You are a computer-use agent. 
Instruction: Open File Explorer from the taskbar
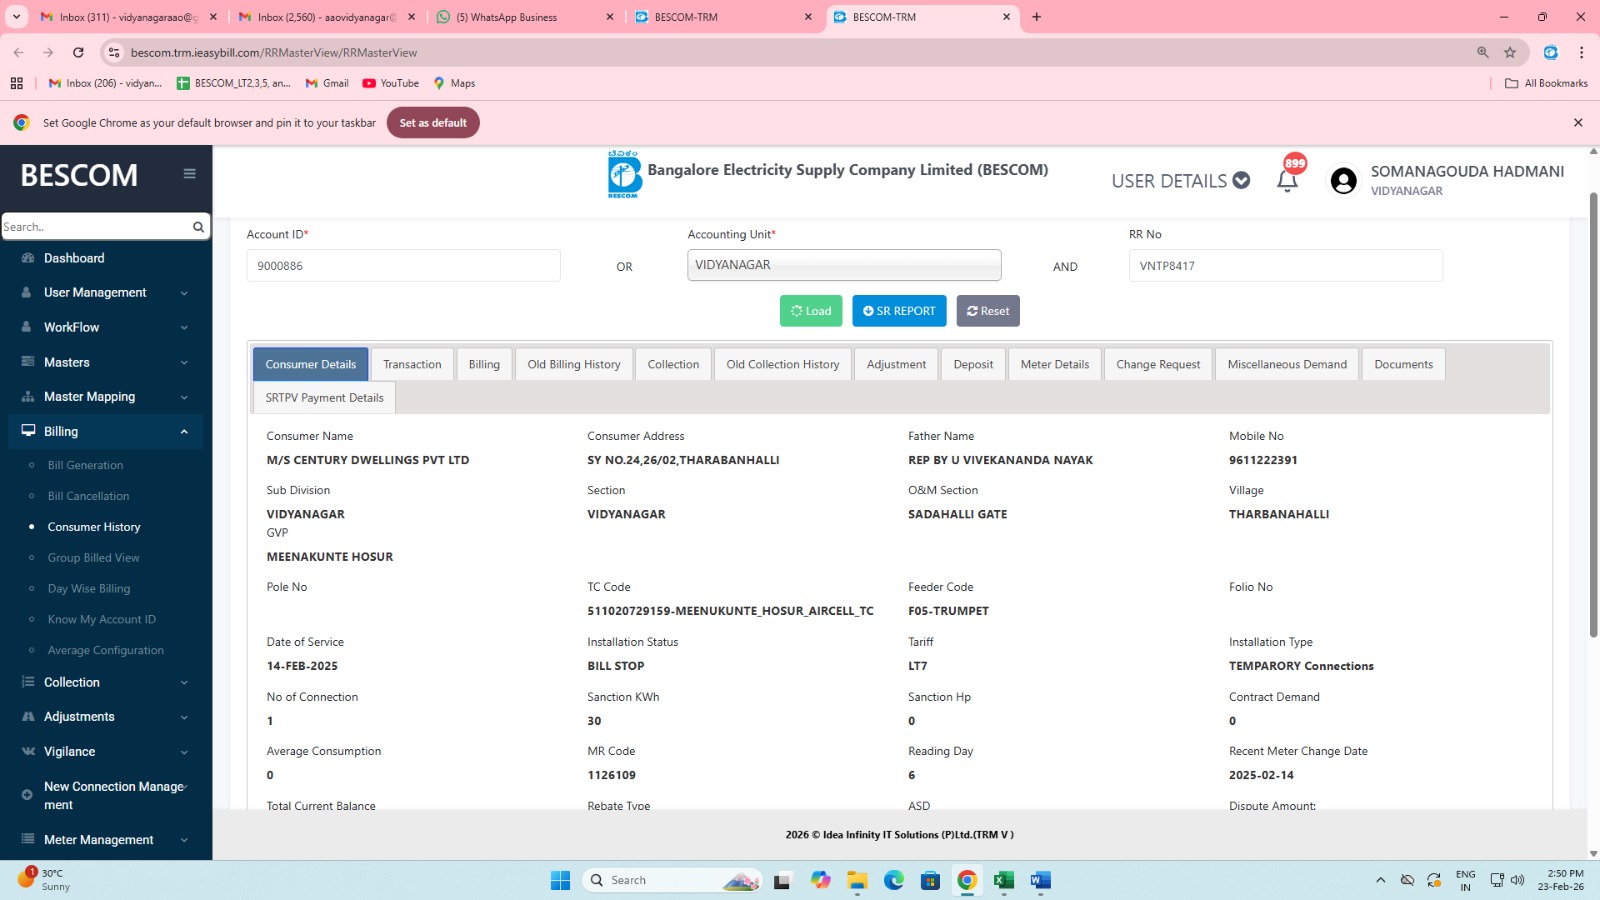click(857, 880)
